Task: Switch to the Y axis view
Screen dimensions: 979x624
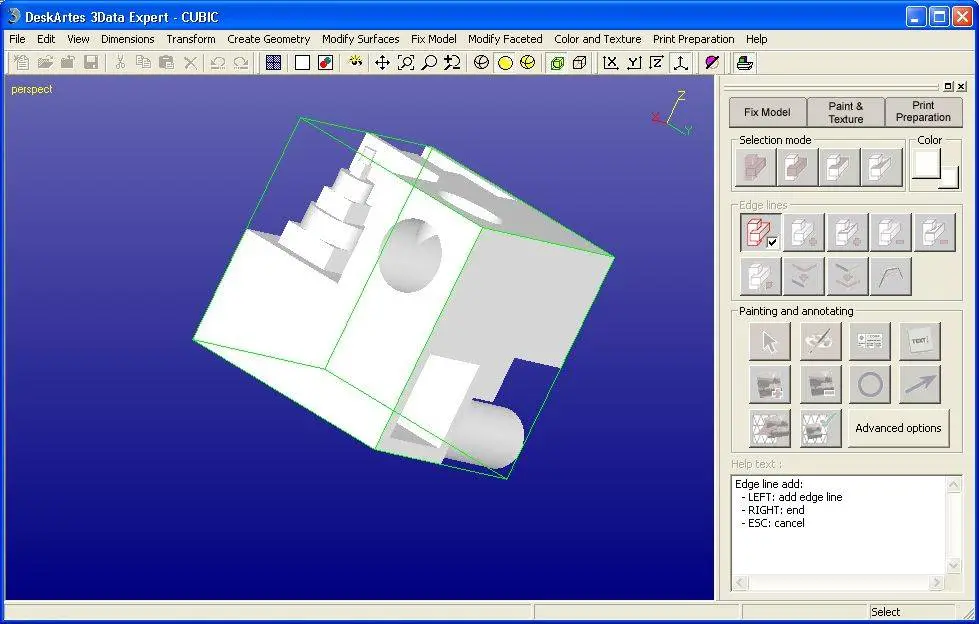Action: pyautogui.click(x=633, y=62)
